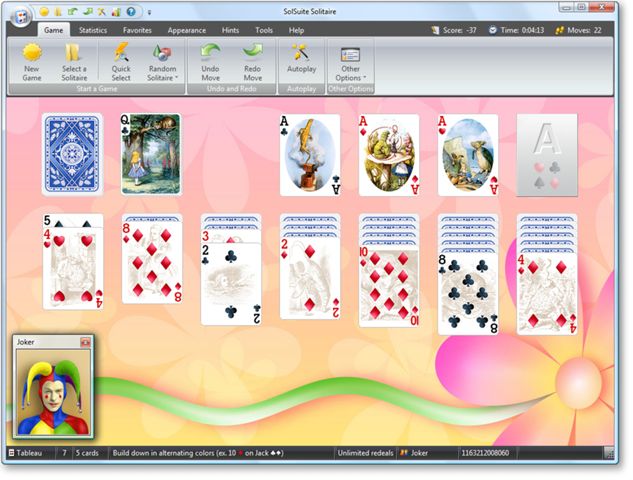
Task: Go to the Hints tab
Action: [230, 31]
